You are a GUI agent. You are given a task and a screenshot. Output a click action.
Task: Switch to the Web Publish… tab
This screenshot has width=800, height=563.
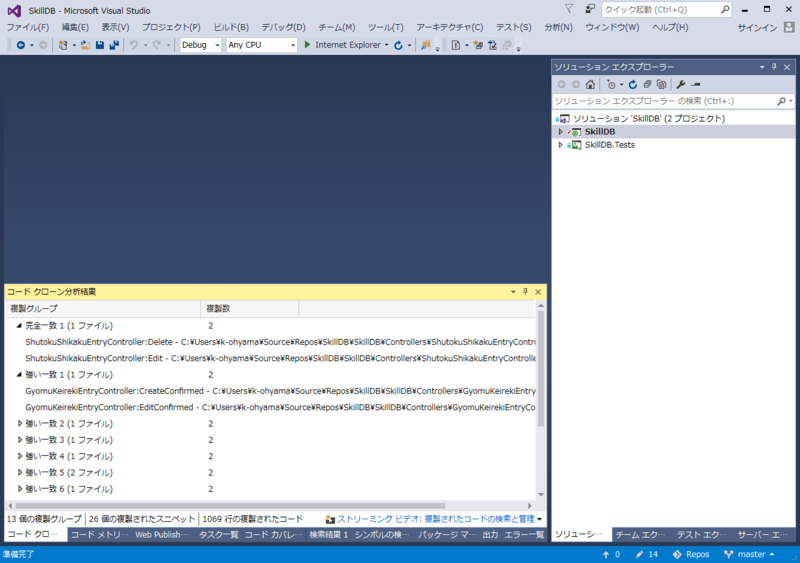(x=162, y=534)
